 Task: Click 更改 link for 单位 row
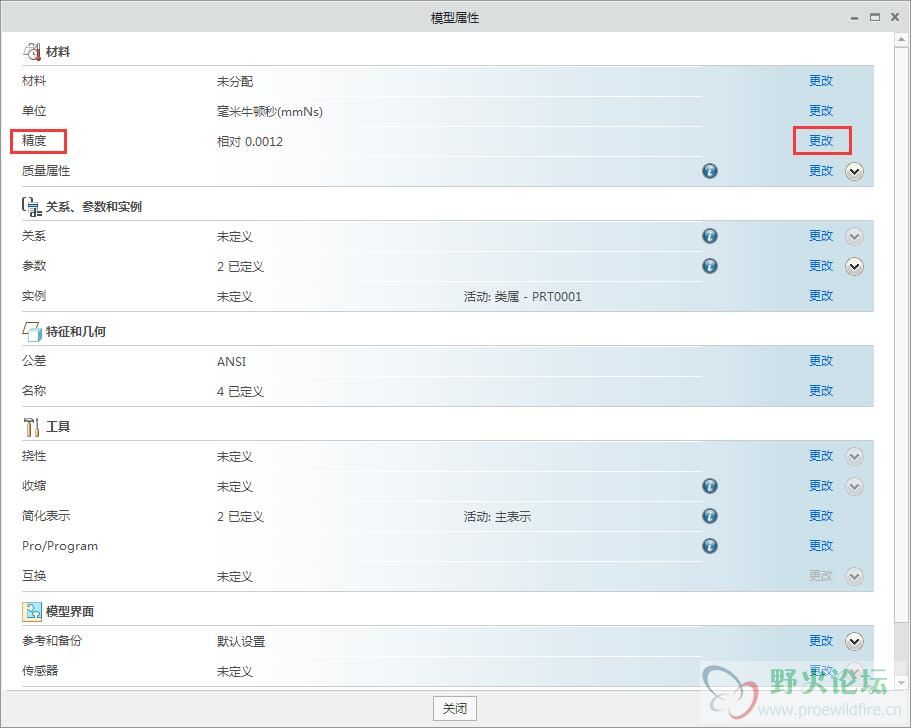pos(821,110)
